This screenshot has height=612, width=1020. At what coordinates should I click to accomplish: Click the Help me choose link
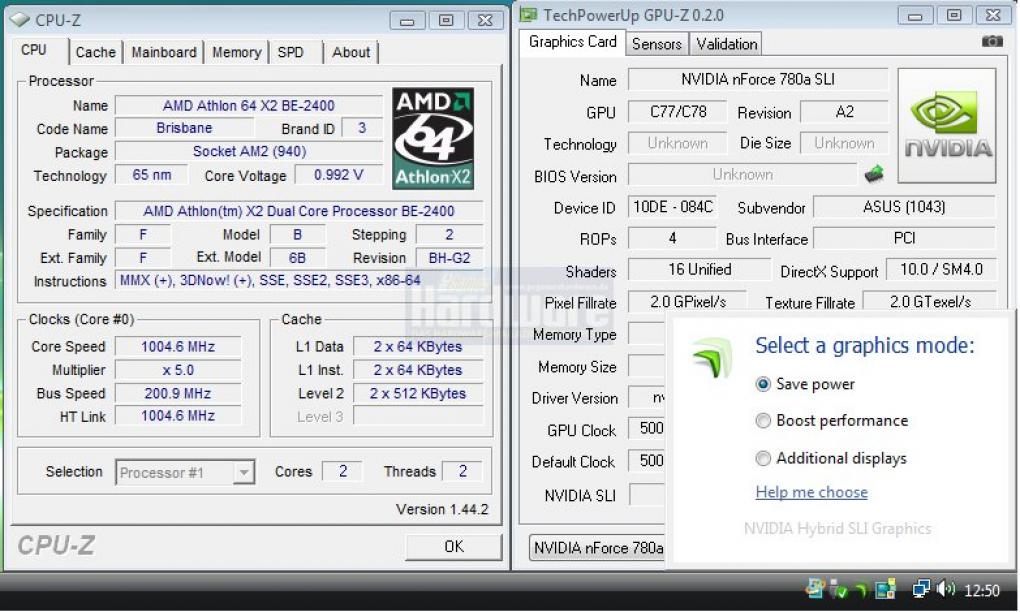click(x=811, y=492)
